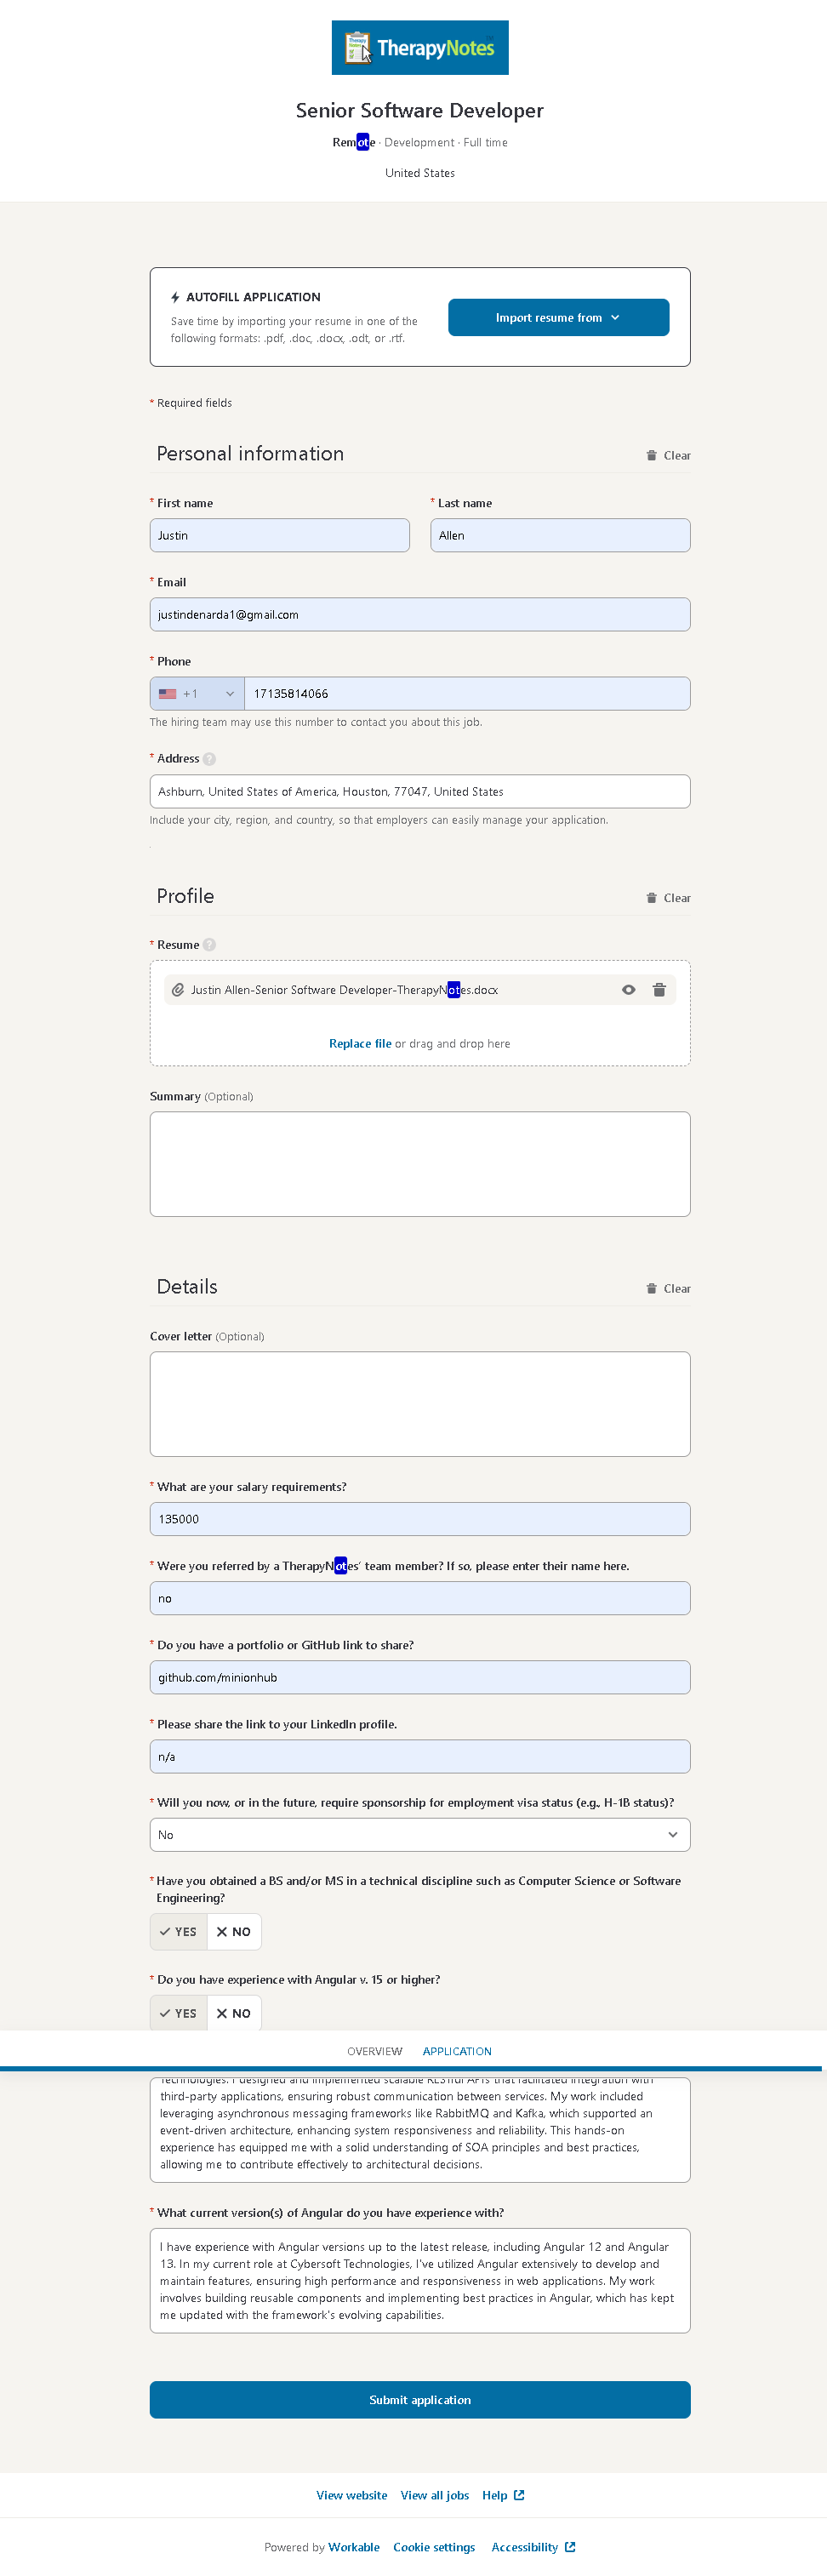Image resolution: width=827 pixels, height=2576 pixels.
Task: Click the paperclip icon beside resume filename
Action: click(x=178, y=990)
